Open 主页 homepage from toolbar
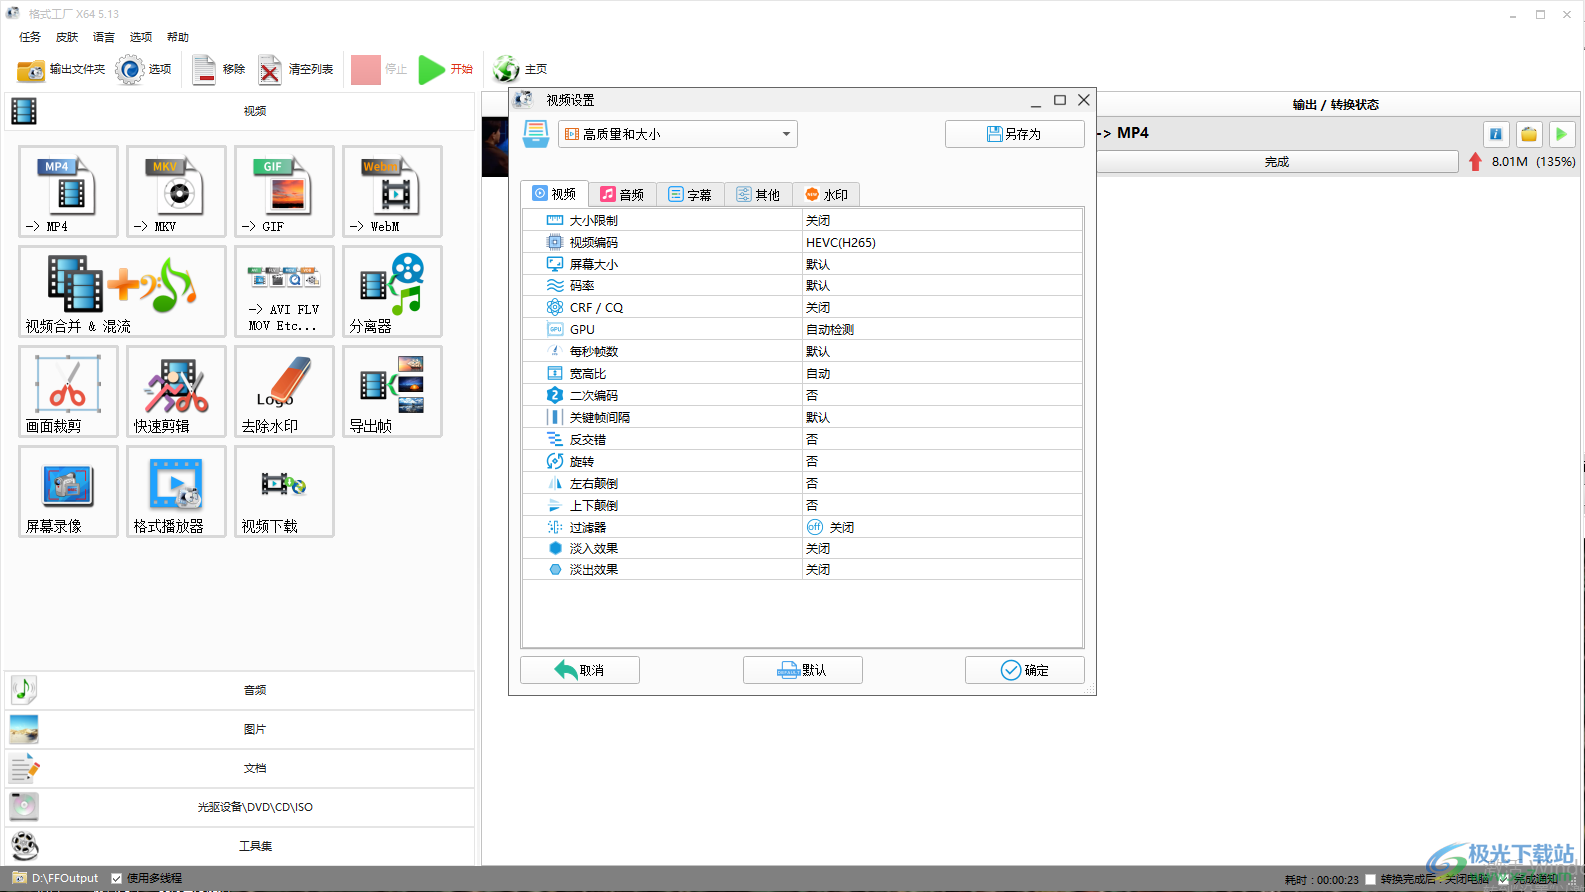Screen dimensions: 1585x892 (x=520, y=69)
